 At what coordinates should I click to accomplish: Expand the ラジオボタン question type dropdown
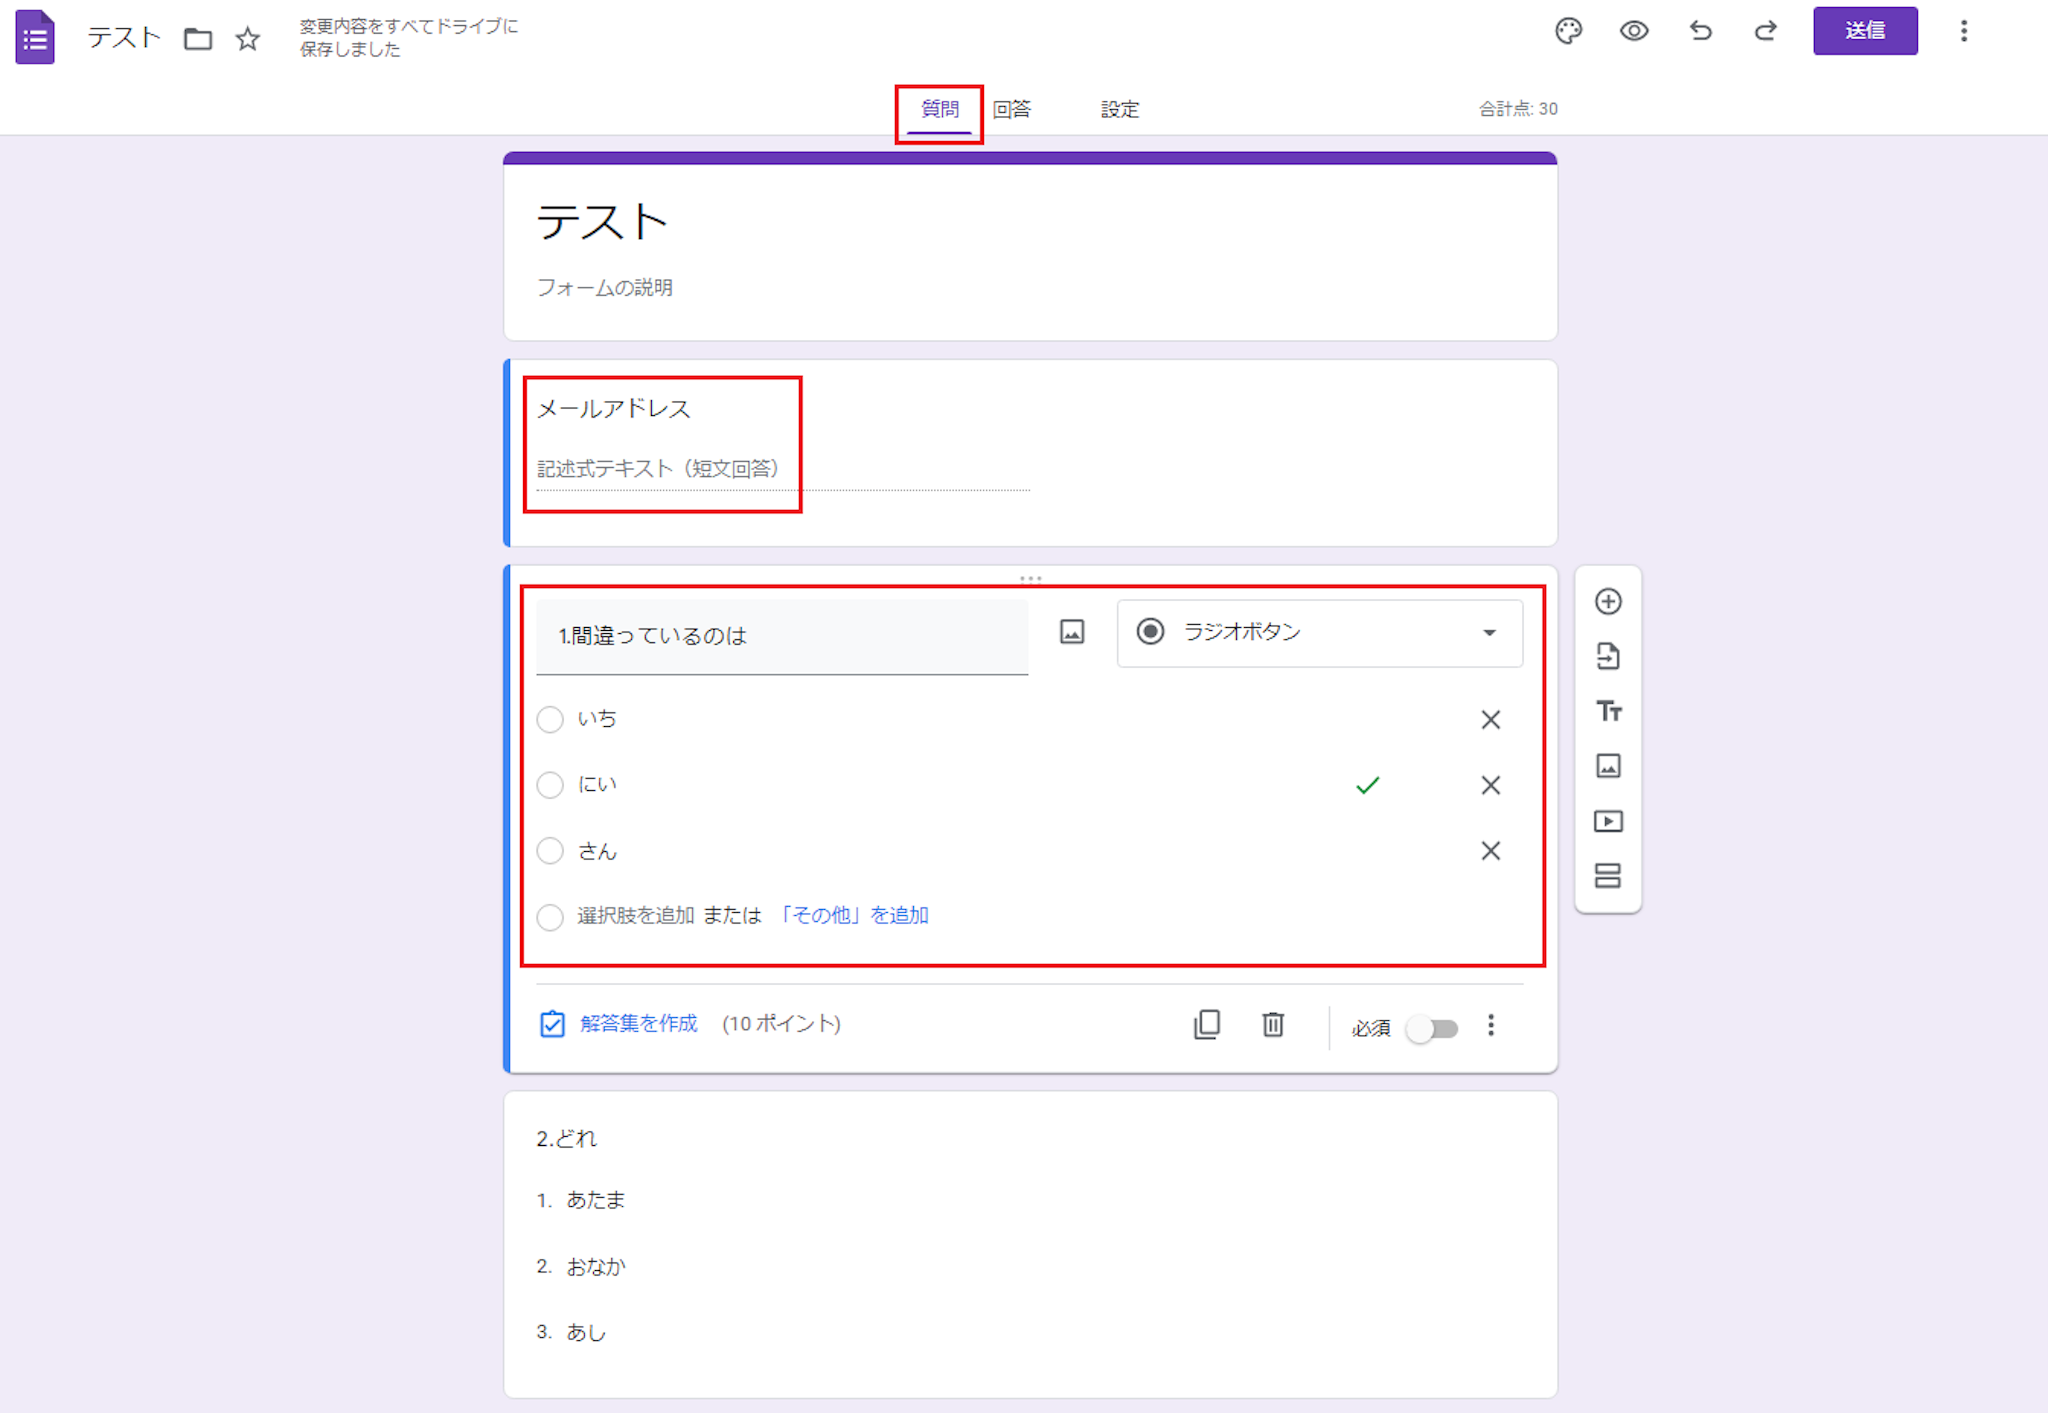[x=1319, y=633]
